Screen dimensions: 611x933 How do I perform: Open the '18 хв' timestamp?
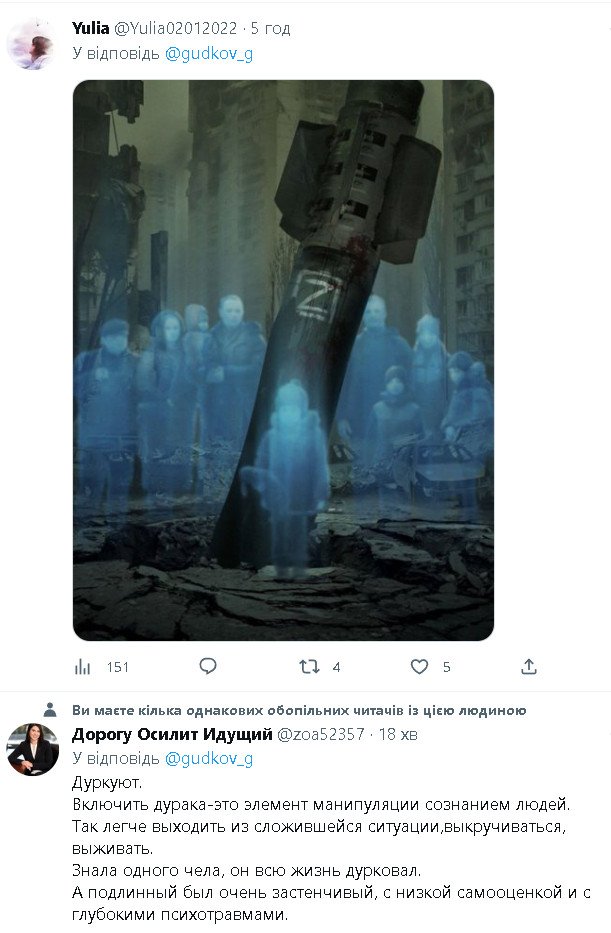point(398,734)
